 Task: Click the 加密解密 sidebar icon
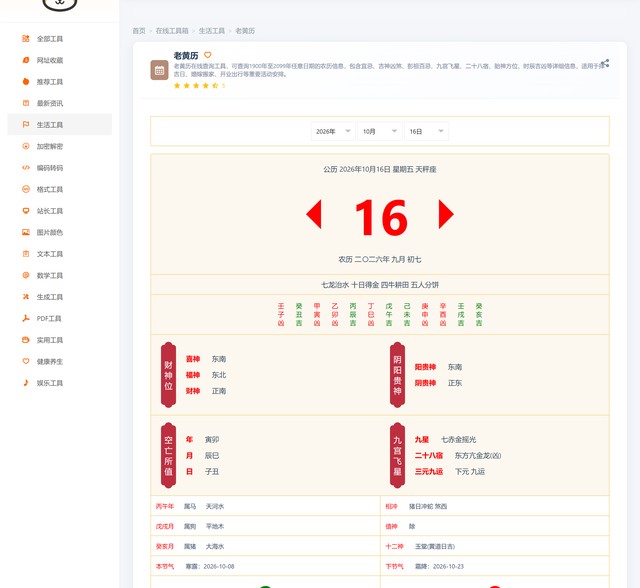click(x=26, y=146)
